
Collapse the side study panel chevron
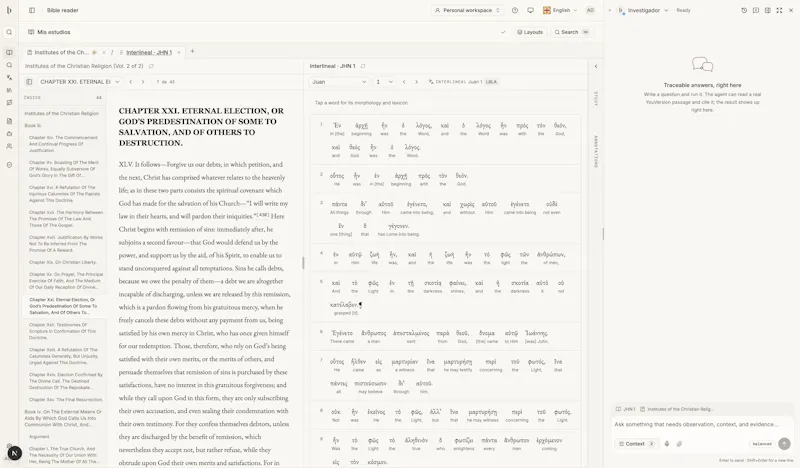[595, 66]
